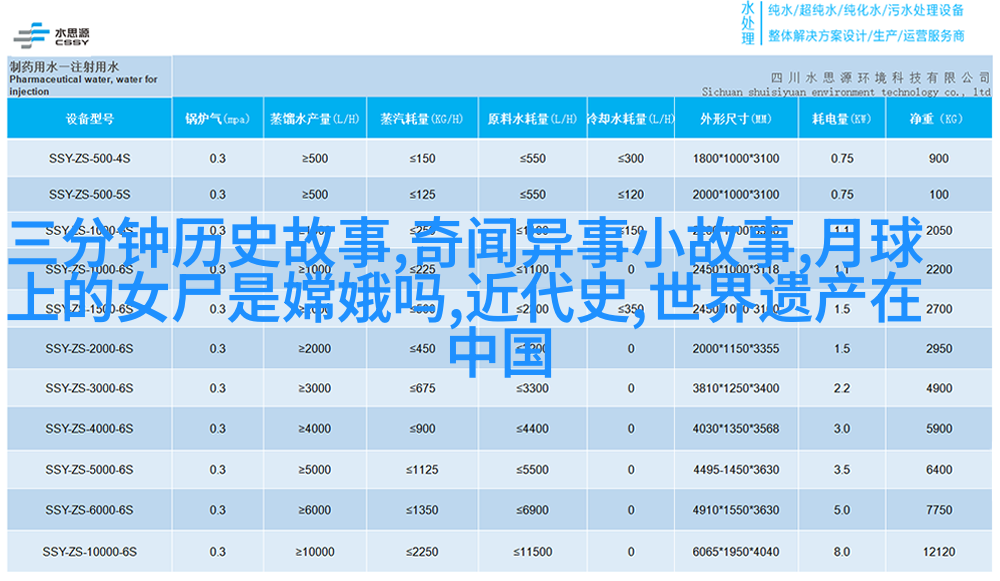Click the SSY-500-5S model cell
Image resolution: width=1000 pixels, height=581 pixels.
click(89, 194)
